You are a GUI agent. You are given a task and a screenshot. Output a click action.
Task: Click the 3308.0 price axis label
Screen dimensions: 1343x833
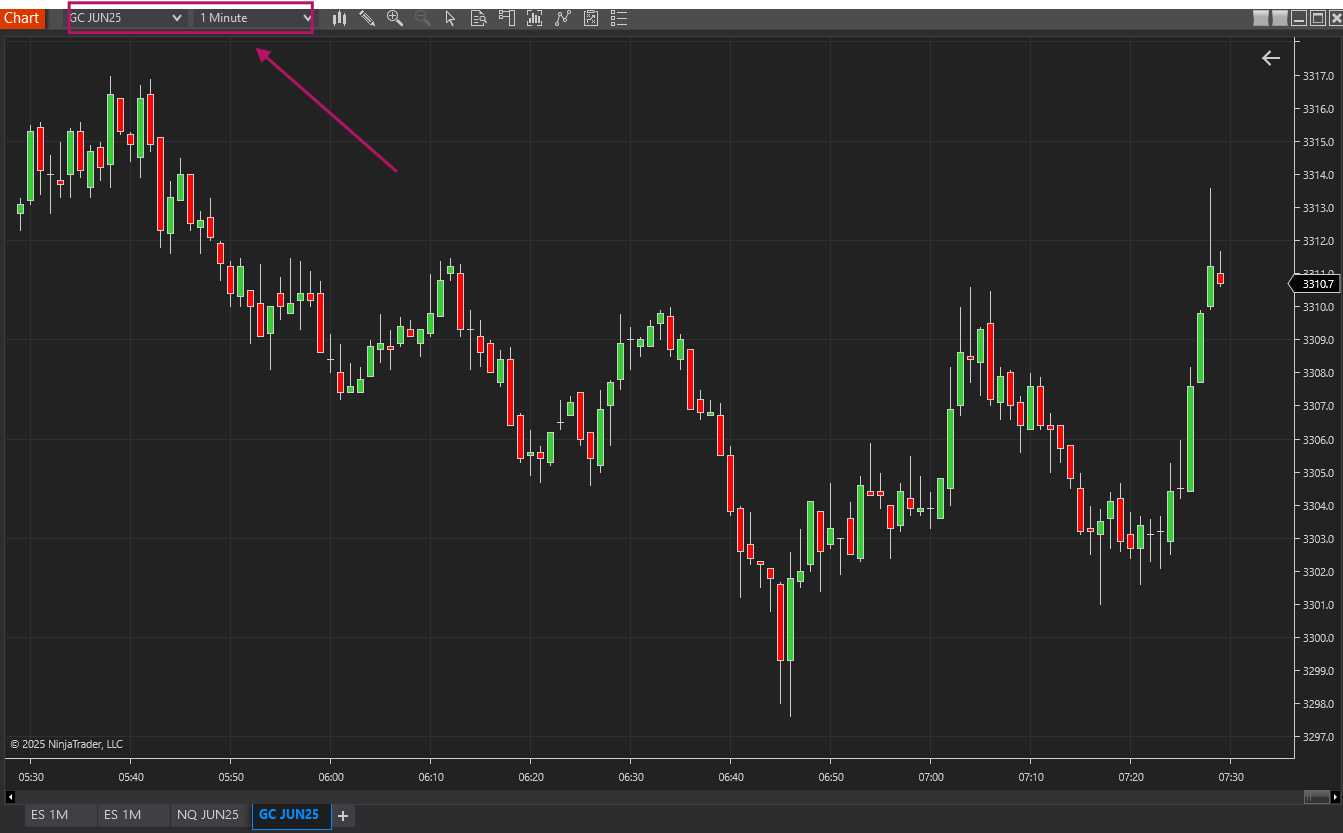pyautogui.click(x=1318, y=373)
